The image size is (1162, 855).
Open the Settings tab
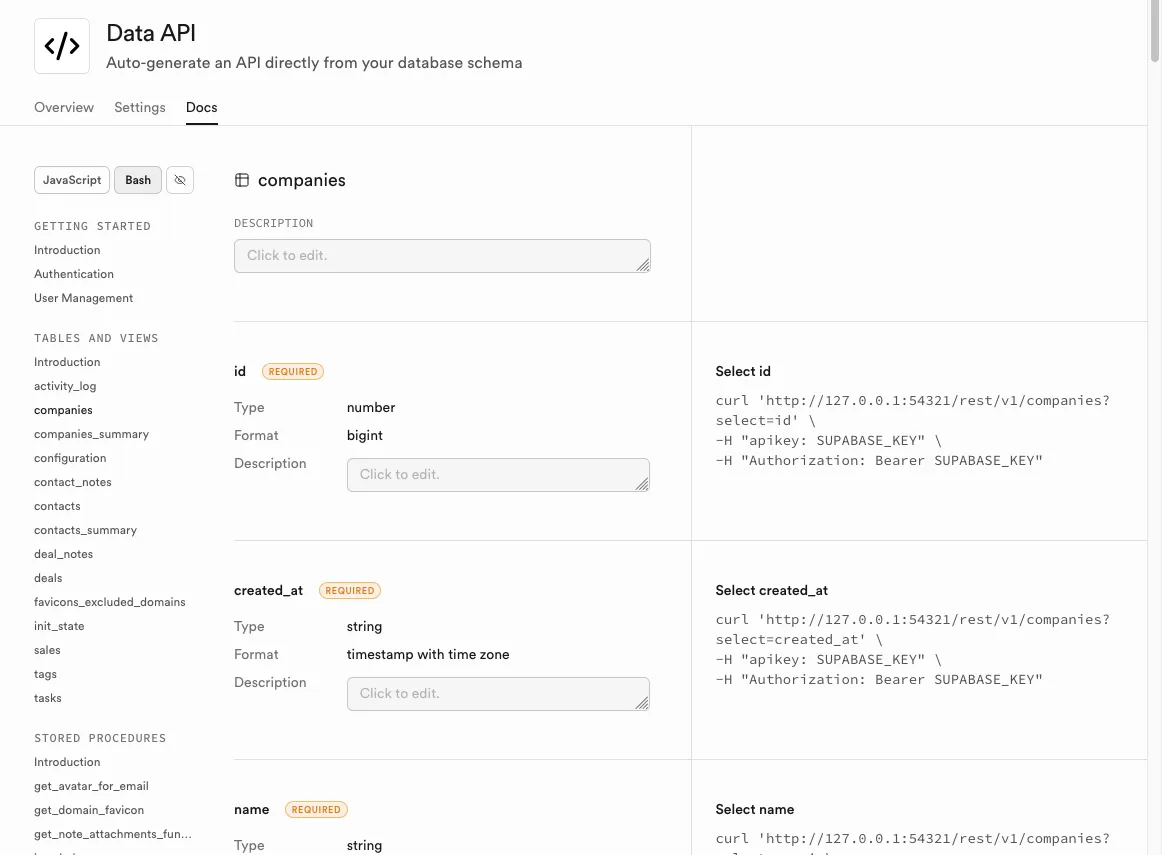(139, 107)
